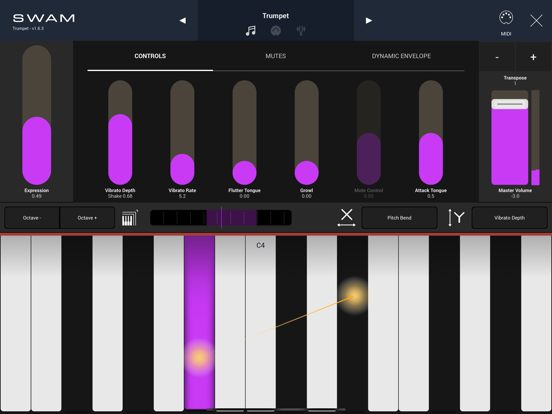The image size is (552, 414).
Task: Adjust the Growl slider
Action: click(307, 132)
